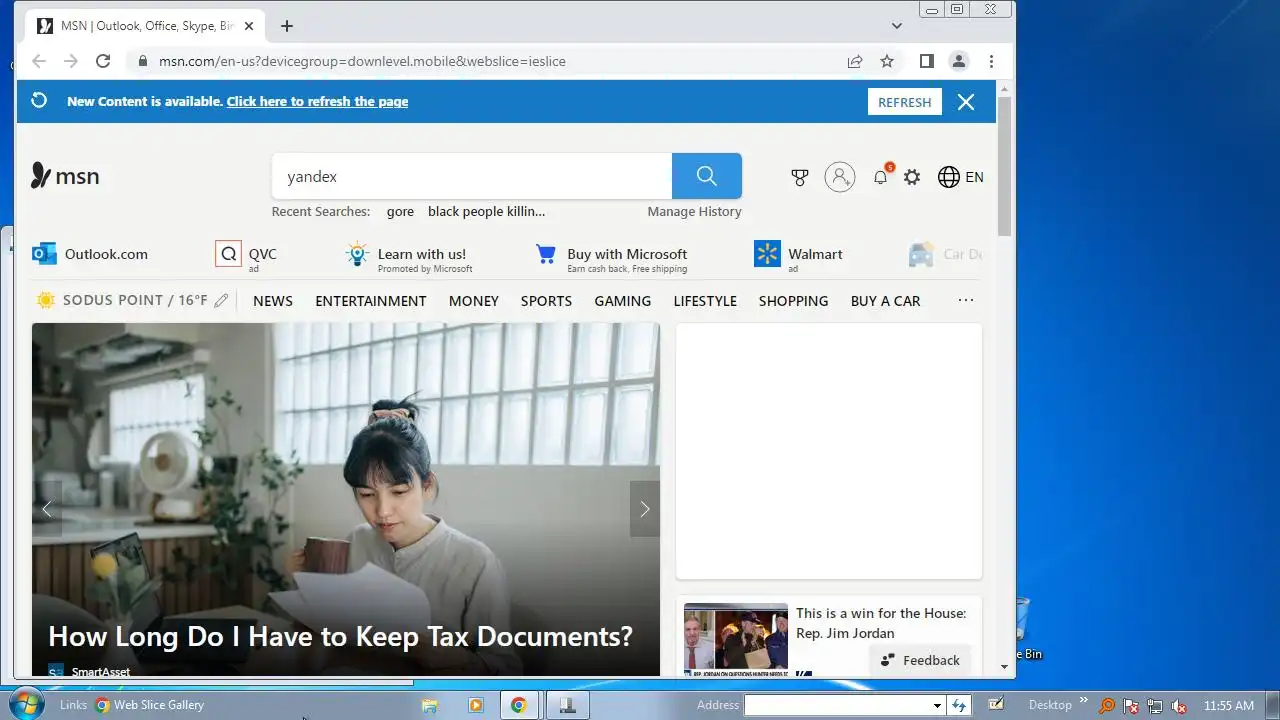Open the QVC shortcut
Viewport: 1280px width, 720px height.
246,254
